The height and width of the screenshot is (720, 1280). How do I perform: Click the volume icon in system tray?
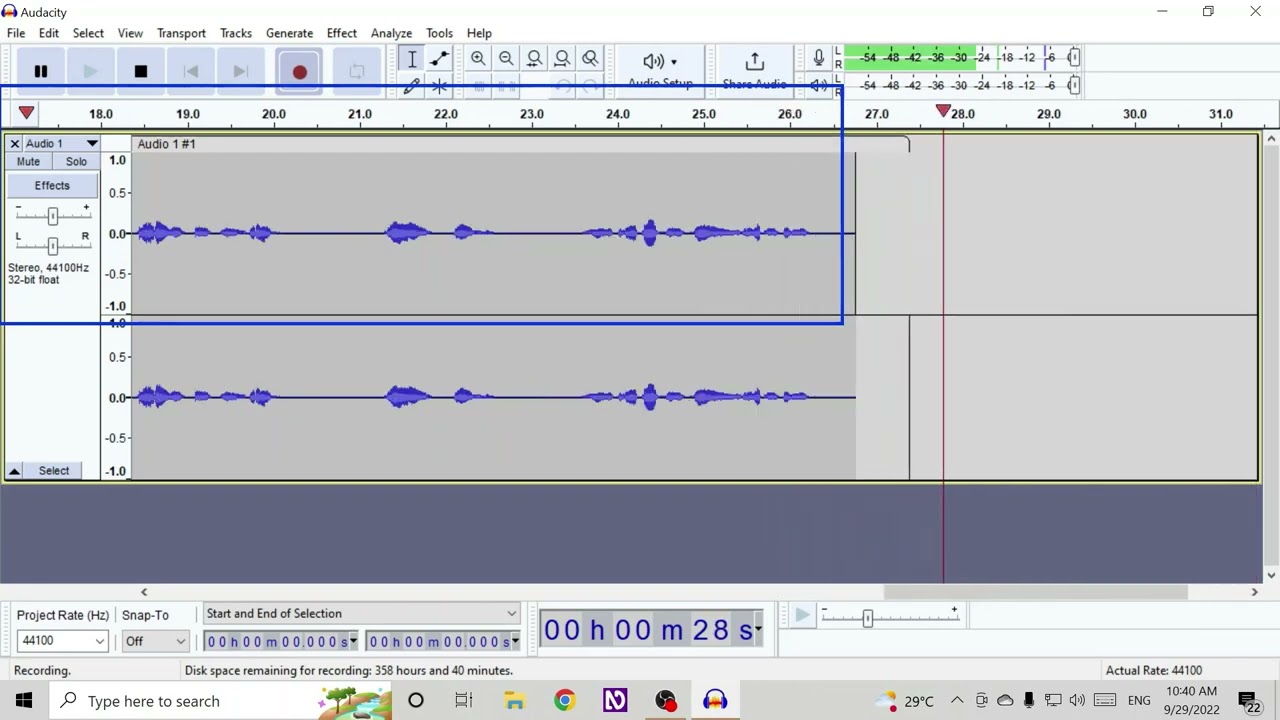pyautogui.click(x=1077, y=701)
